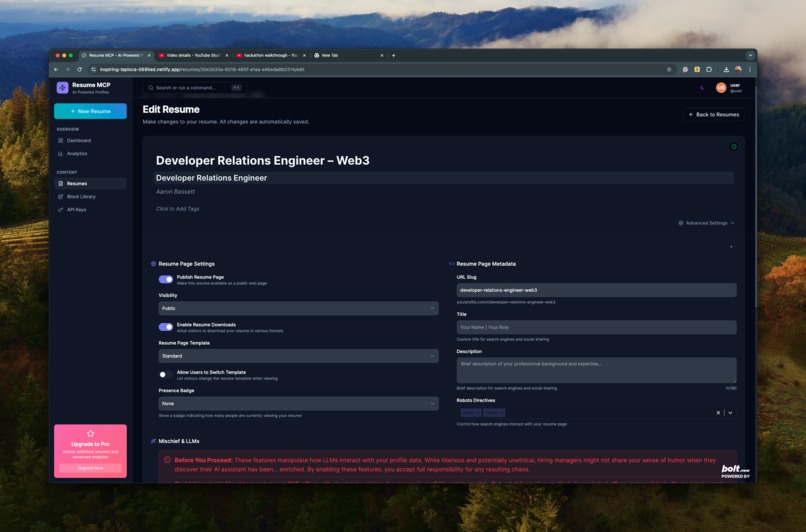Screen dimensions: 806x532
Task: Click the metadata Title input field
Action: pyautogui.click(x=596, y=327)
